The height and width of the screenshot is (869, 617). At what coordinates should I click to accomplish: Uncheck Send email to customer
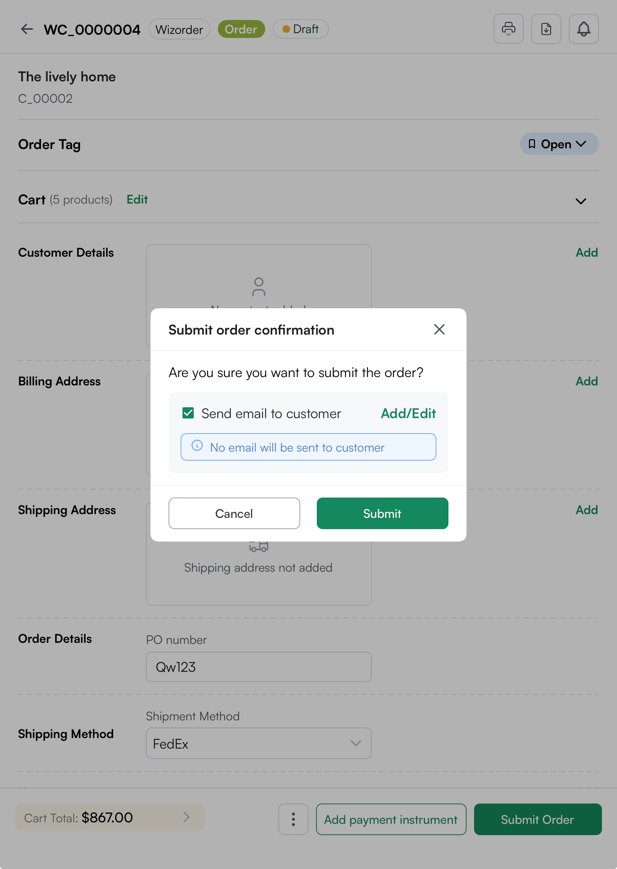pyautogui.click(x=189, y=412)
